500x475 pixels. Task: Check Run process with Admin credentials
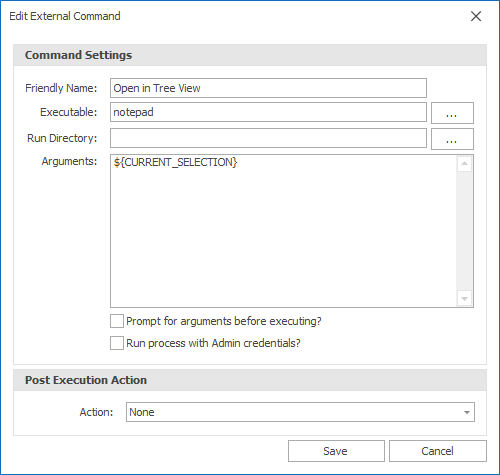117,343
